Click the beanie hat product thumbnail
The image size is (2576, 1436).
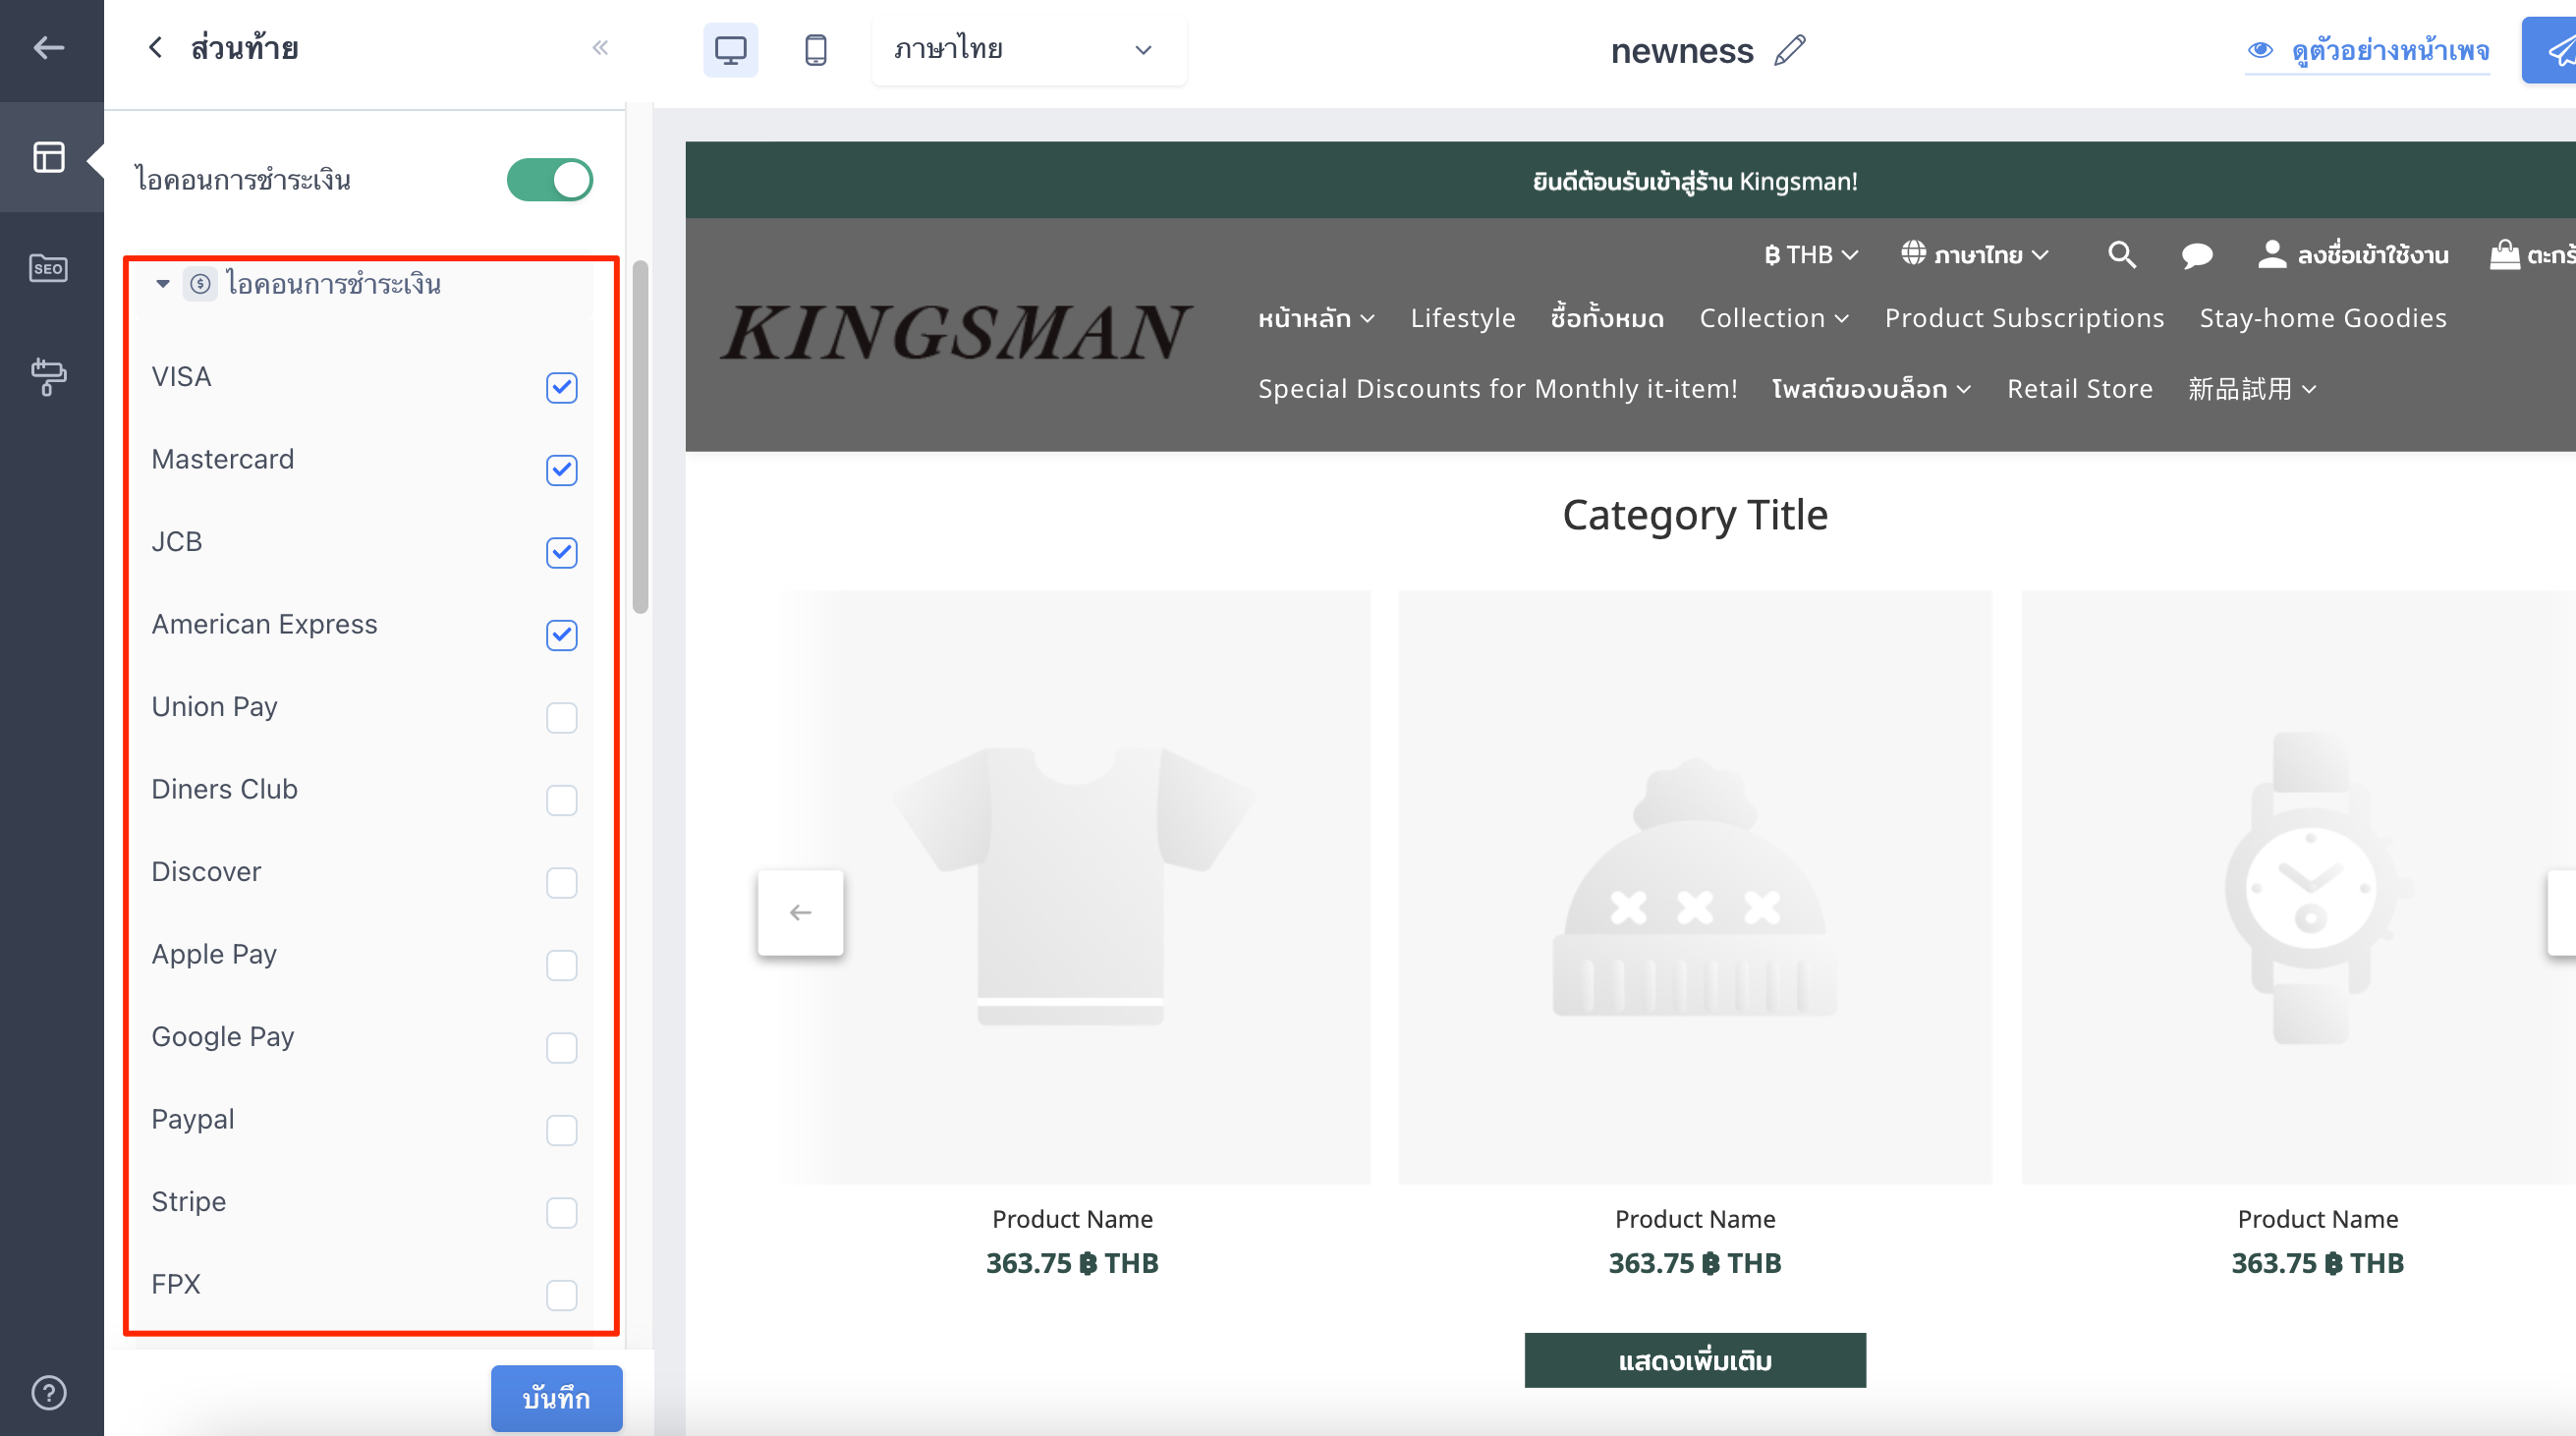[x=1694, y=887]
